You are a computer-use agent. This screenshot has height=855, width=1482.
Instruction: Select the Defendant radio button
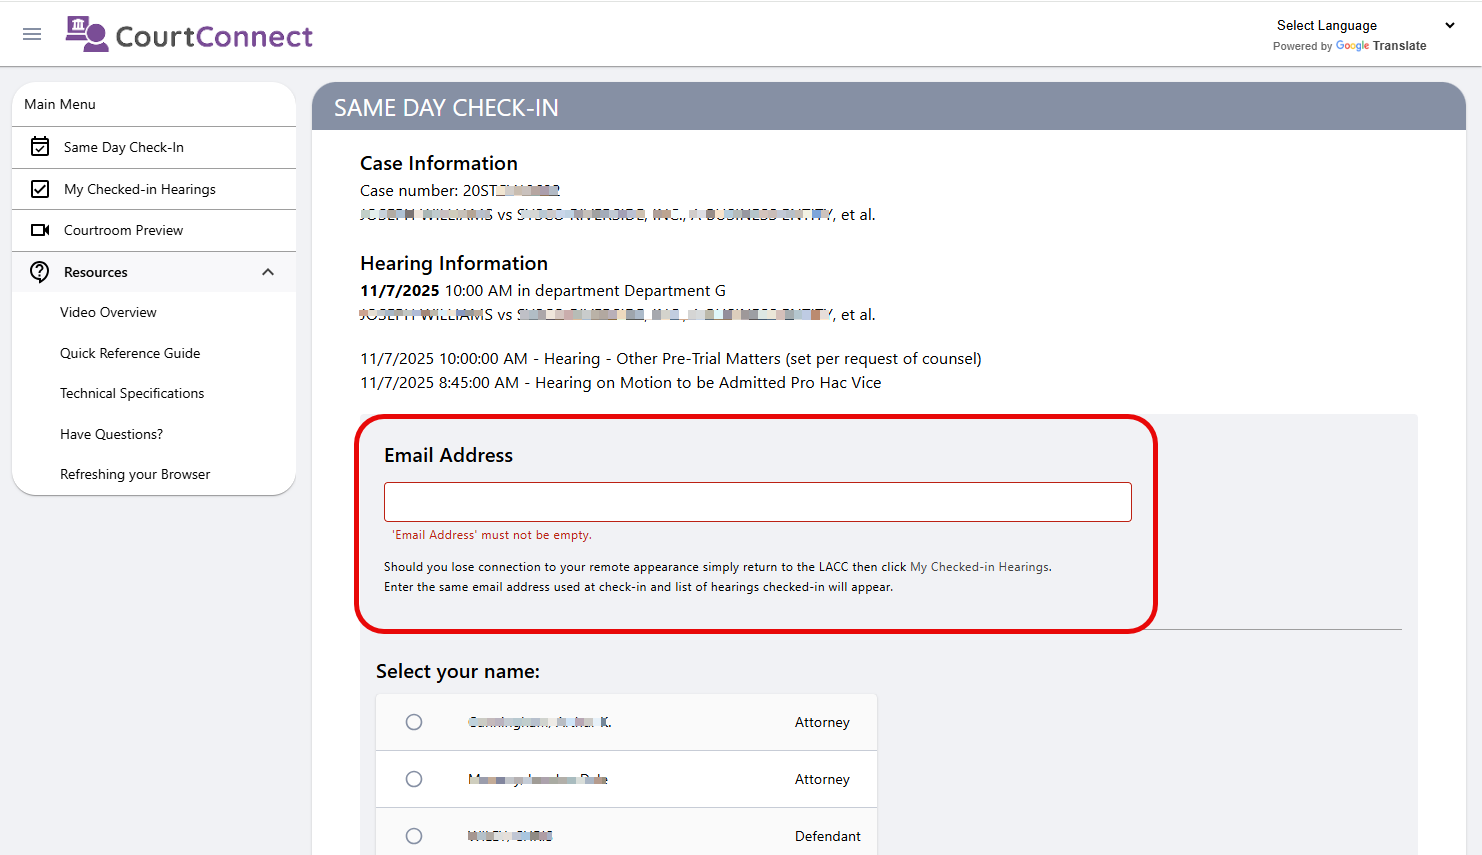click(x=414, y=836)
